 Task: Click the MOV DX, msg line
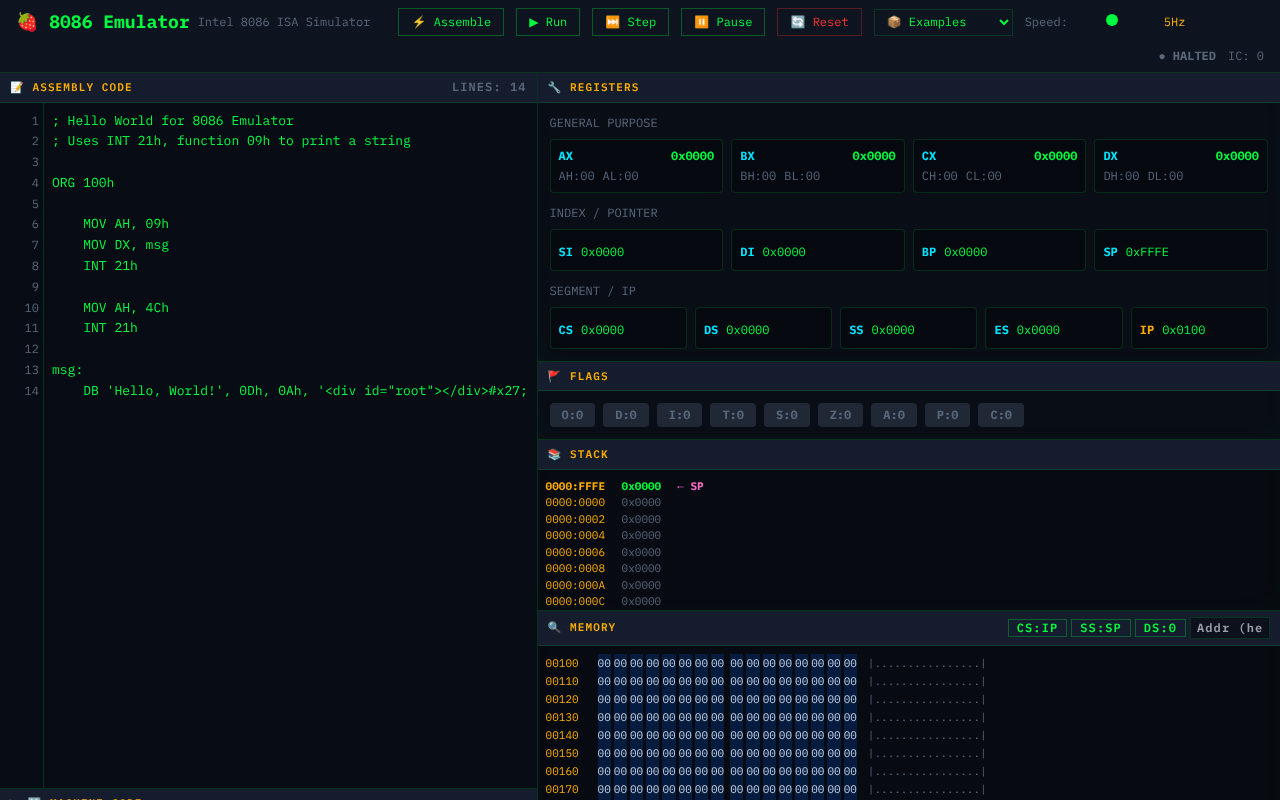tap(126, 245)
